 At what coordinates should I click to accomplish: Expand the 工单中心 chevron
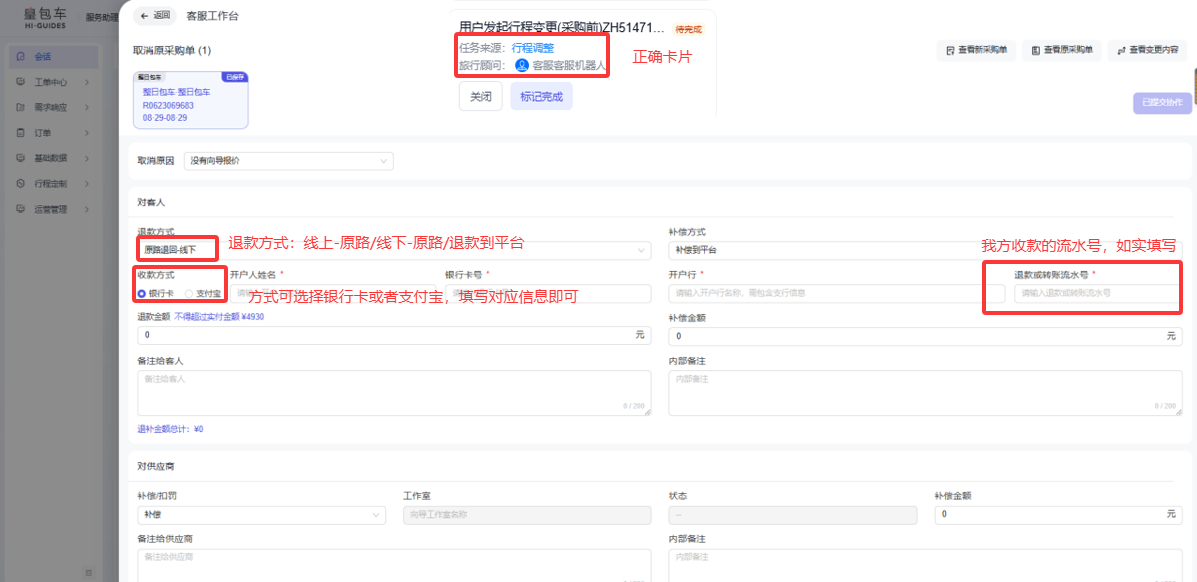coord(88,82)
